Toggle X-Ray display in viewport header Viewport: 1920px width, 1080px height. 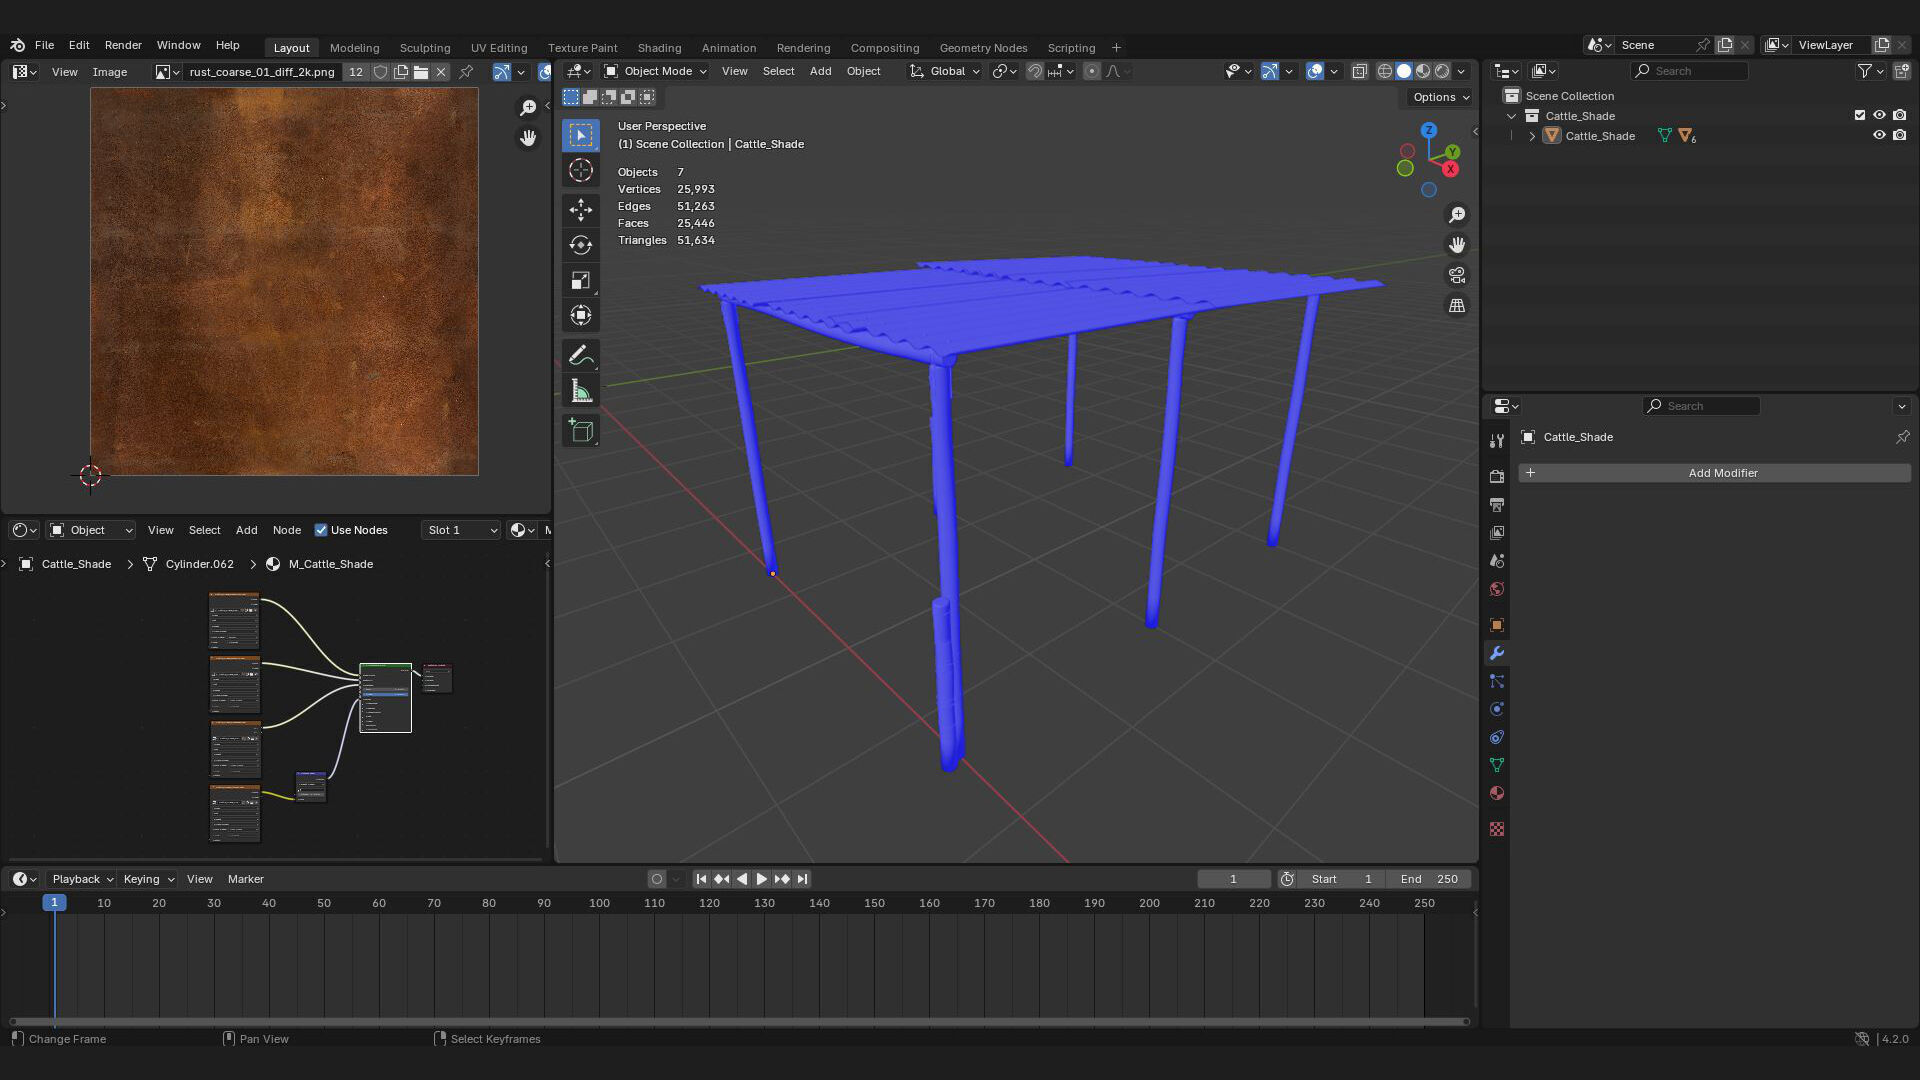[x=1360, y=71]
